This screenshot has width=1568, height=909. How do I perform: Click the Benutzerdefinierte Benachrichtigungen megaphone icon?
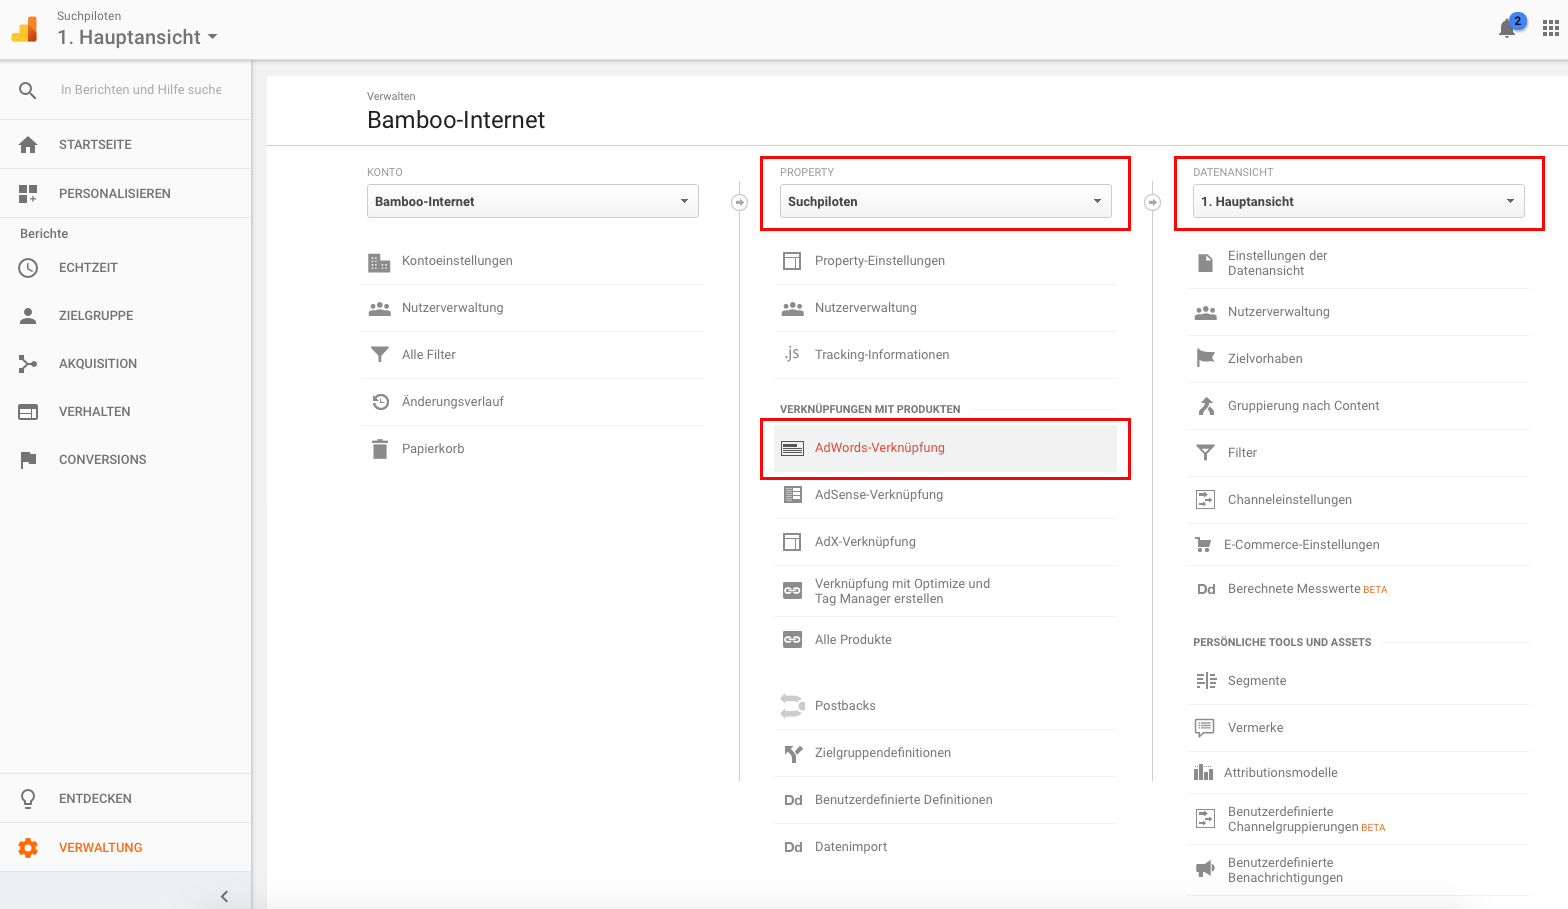[1206, 868]
